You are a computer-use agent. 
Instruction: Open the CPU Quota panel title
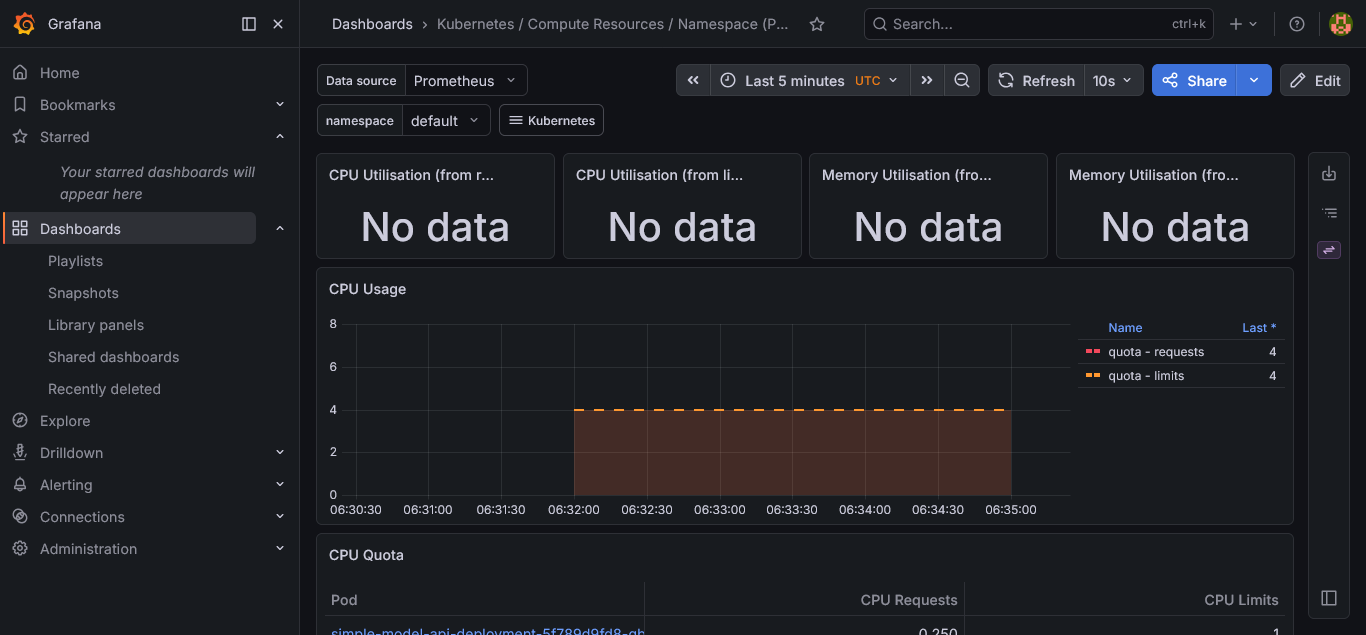pyautogui.click(x=366, y=555)
